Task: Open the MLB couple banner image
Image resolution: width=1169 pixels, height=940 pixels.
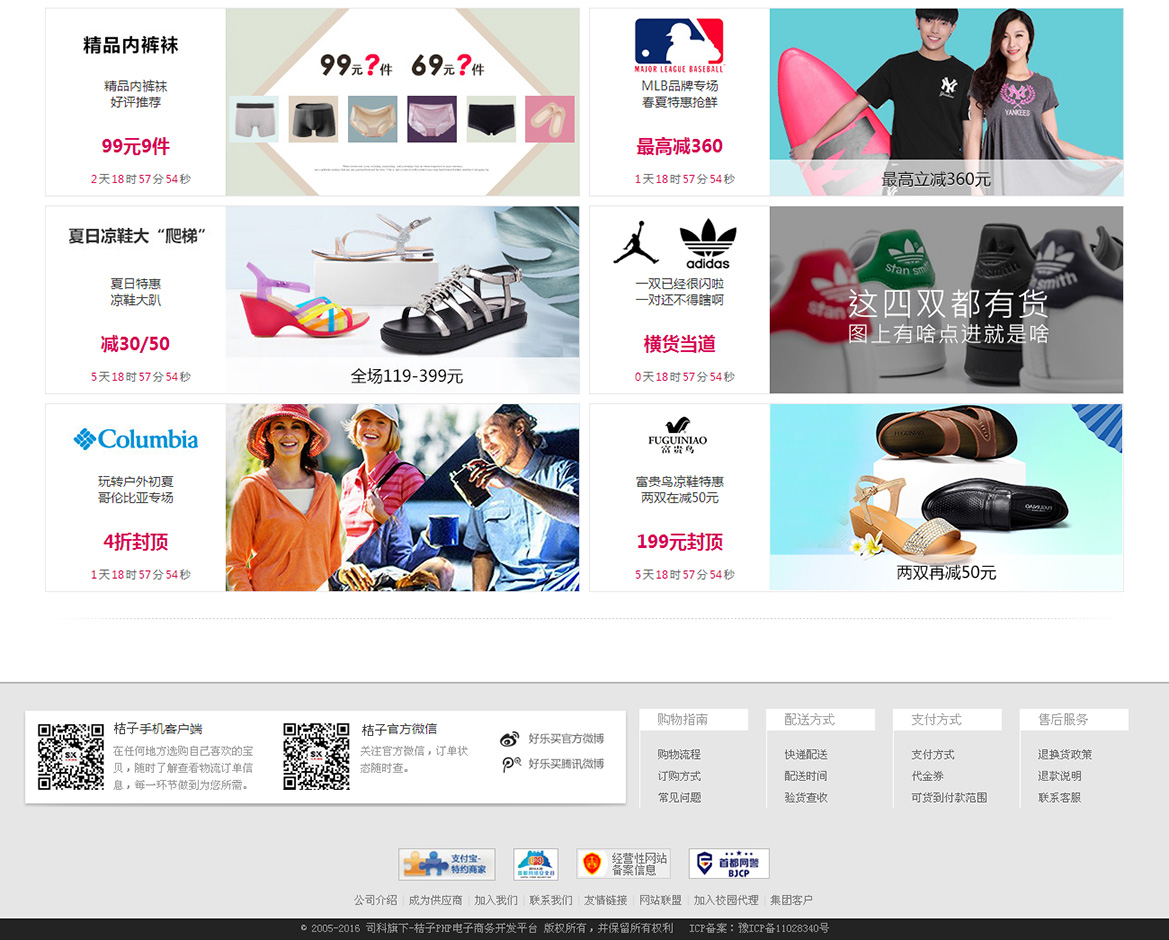Action: pyautogui.click(x=947, y=102)
